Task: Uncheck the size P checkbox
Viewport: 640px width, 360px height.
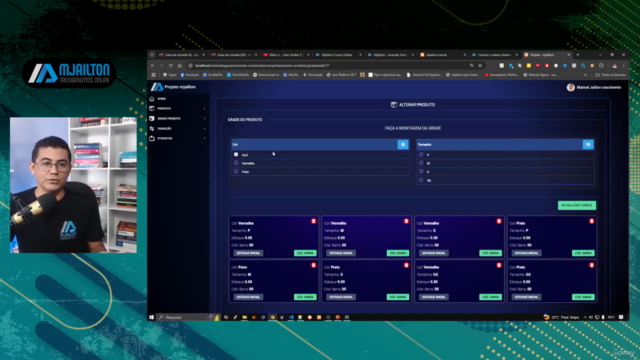Action: pyautogui.click(x=421, y=155)
